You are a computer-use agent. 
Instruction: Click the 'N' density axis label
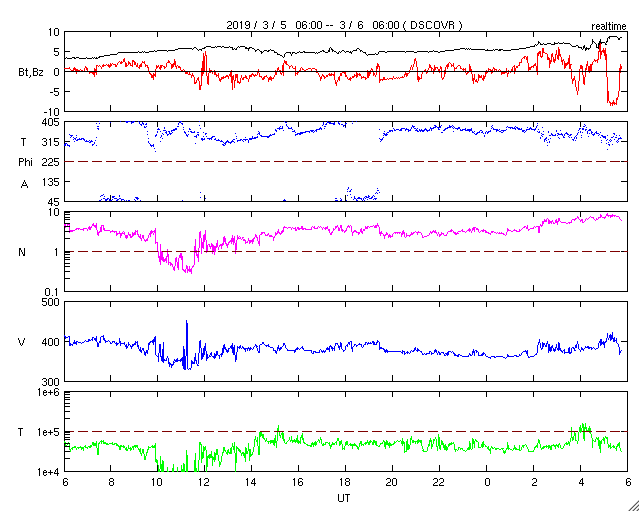pyautogui.click(x=22, y=252)
